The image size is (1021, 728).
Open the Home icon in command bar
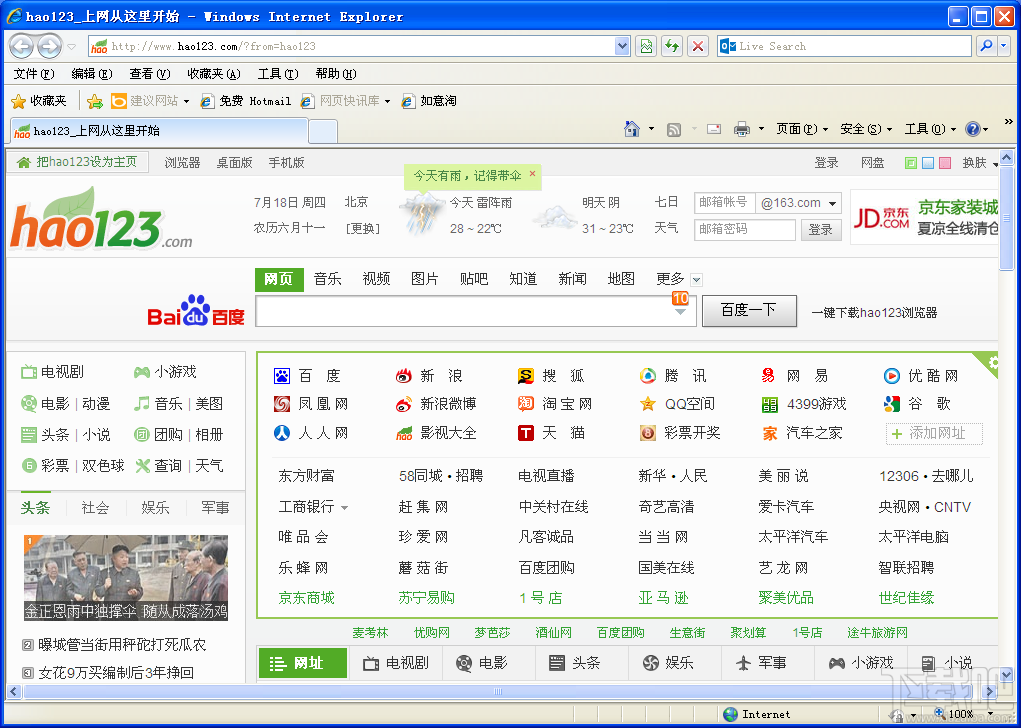[x=632, y=129]
